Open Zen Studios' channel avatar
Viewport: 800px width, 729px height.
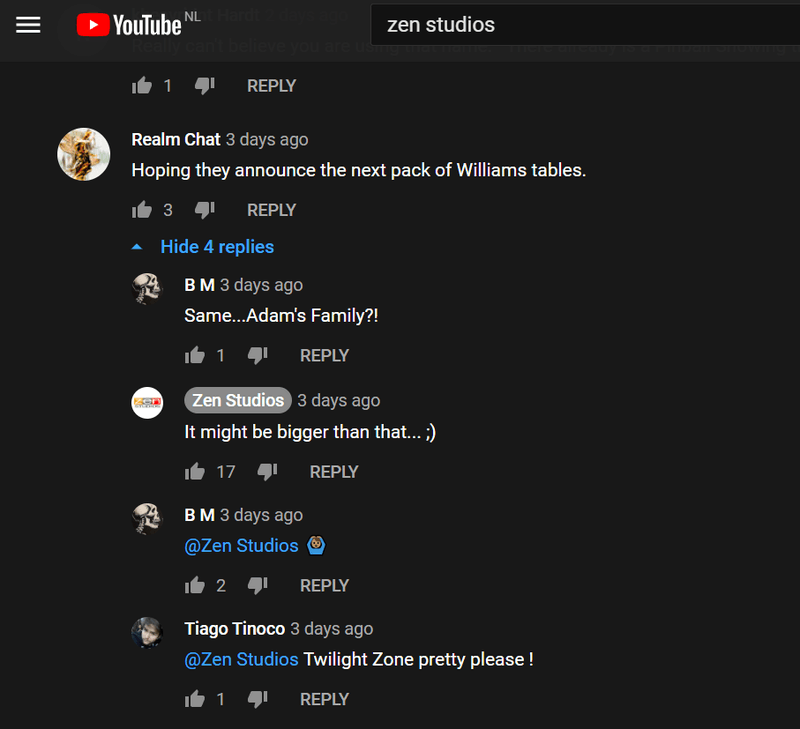(147, 403)
